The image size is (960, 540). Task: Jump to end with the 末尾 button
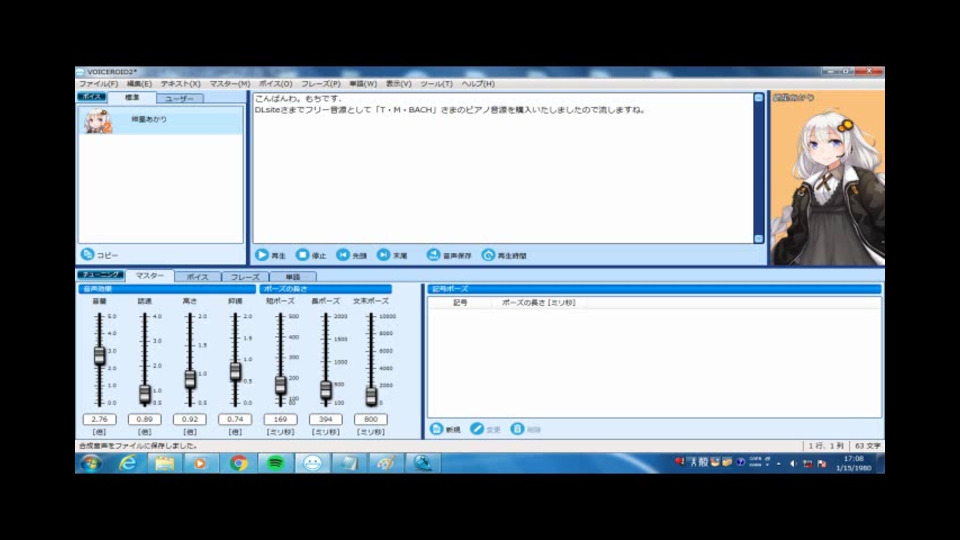click(x=392, y=255)
